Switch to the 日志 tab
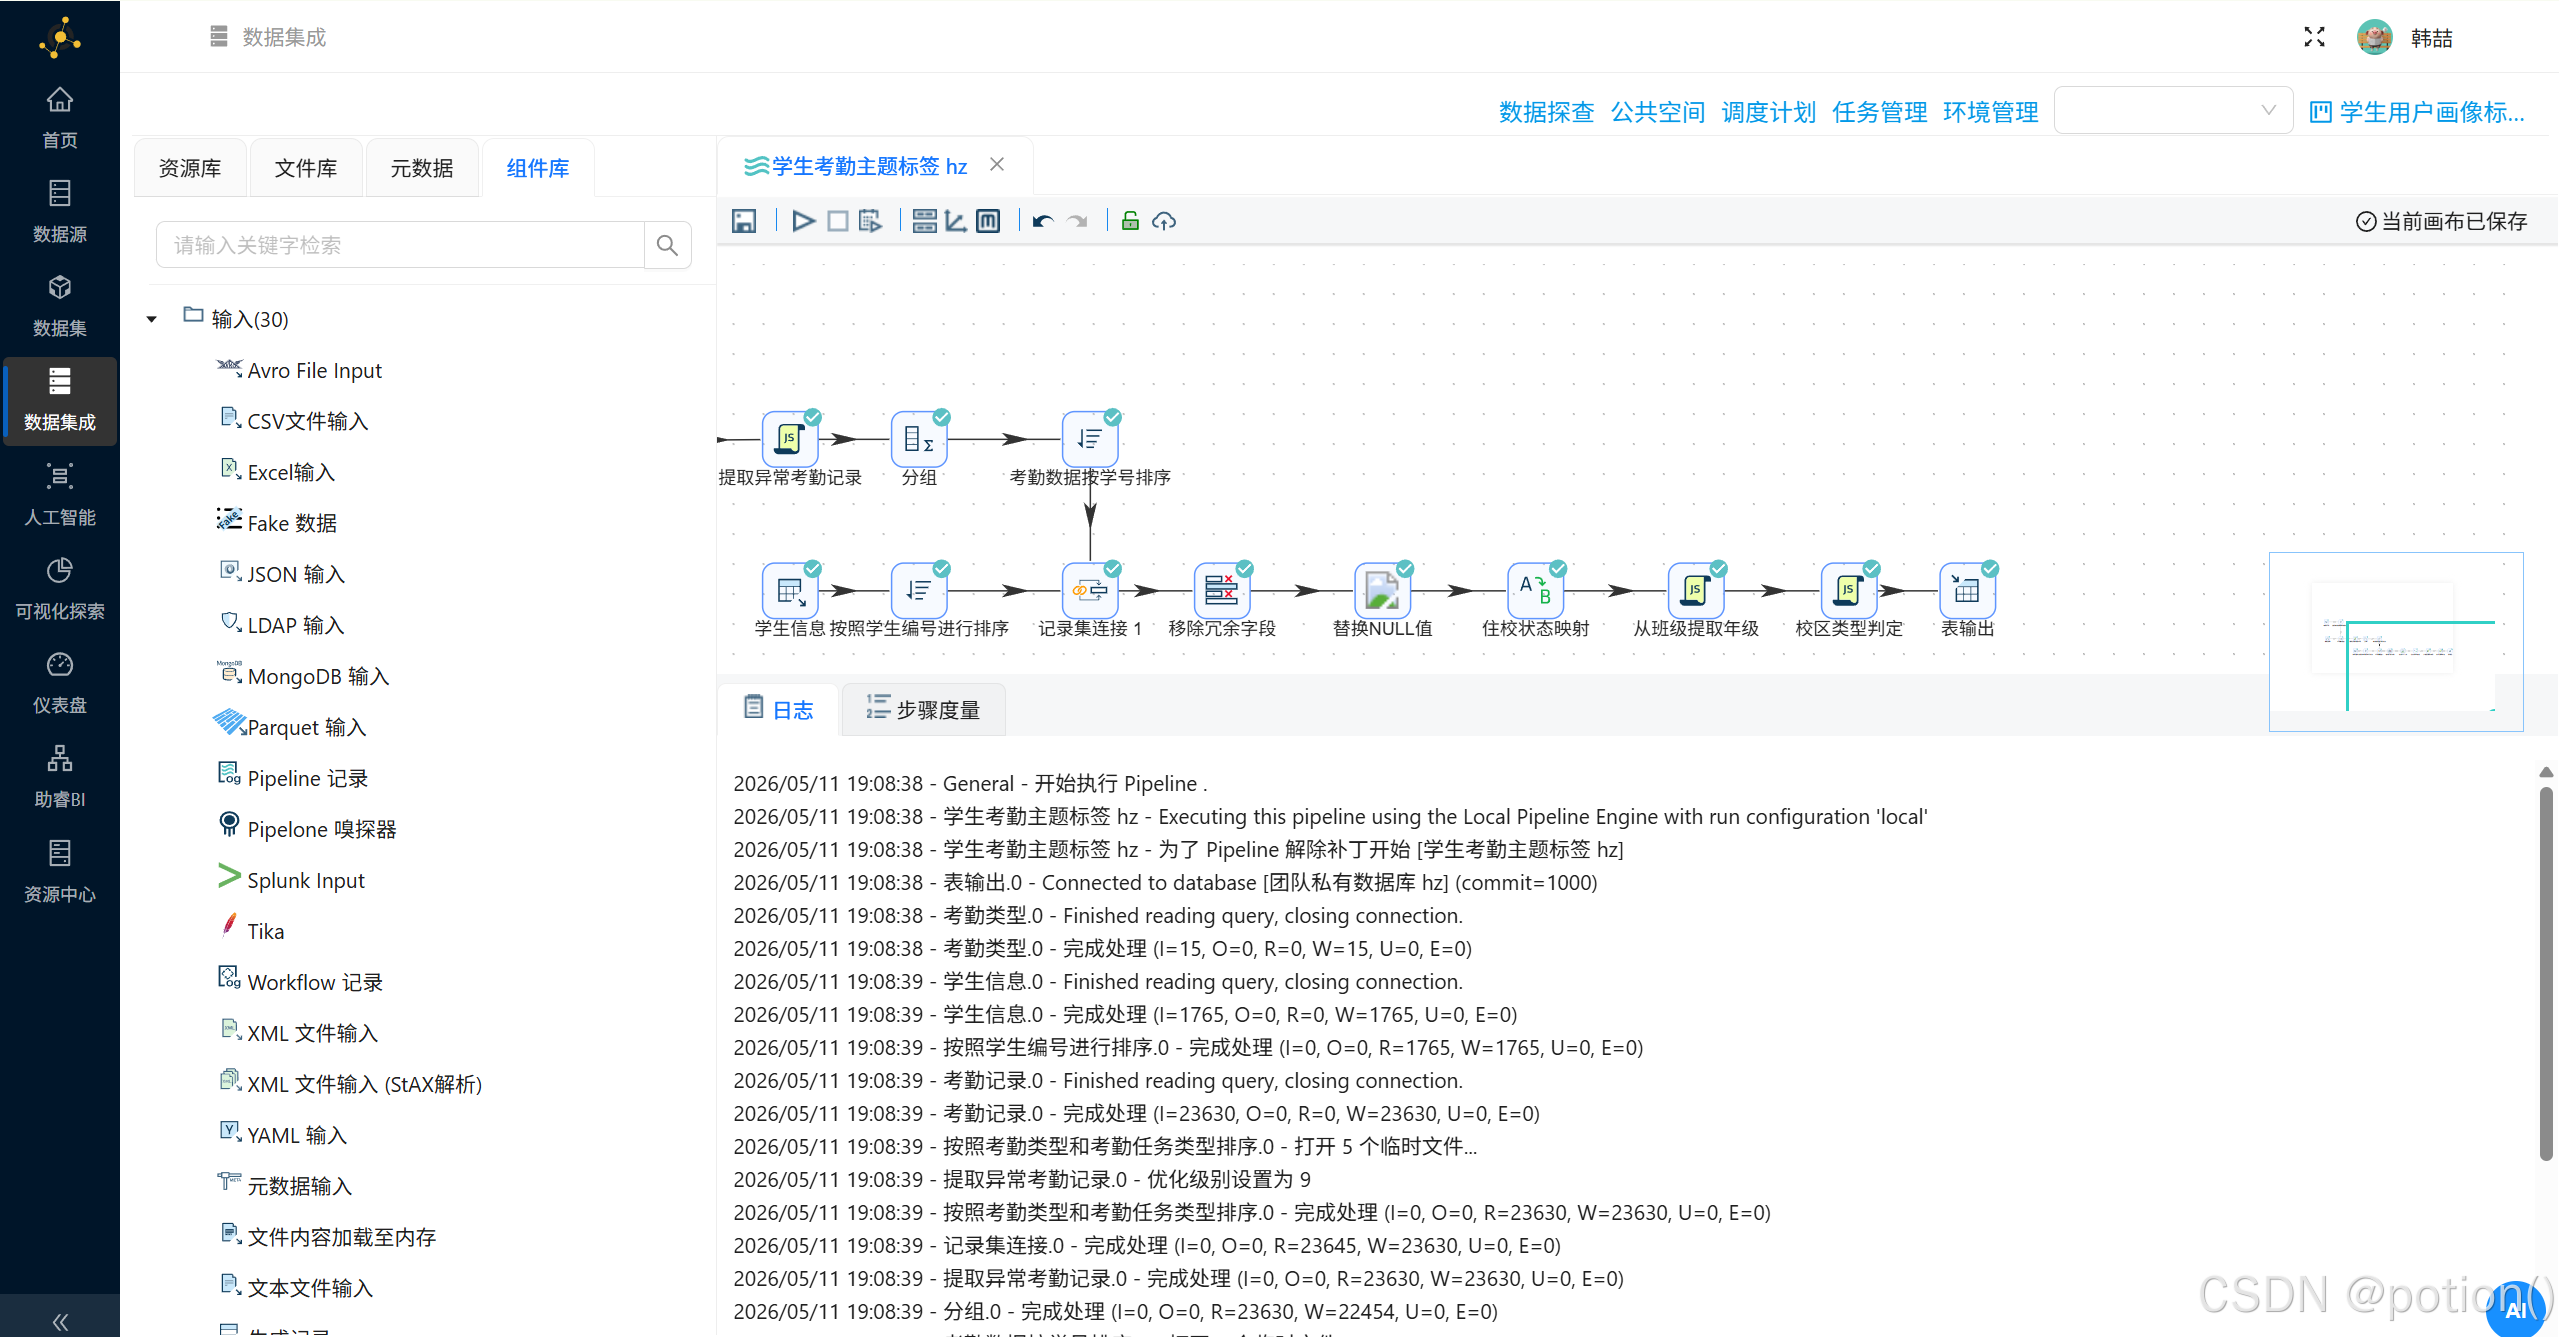2559x1337 pixels. point(778,709)
